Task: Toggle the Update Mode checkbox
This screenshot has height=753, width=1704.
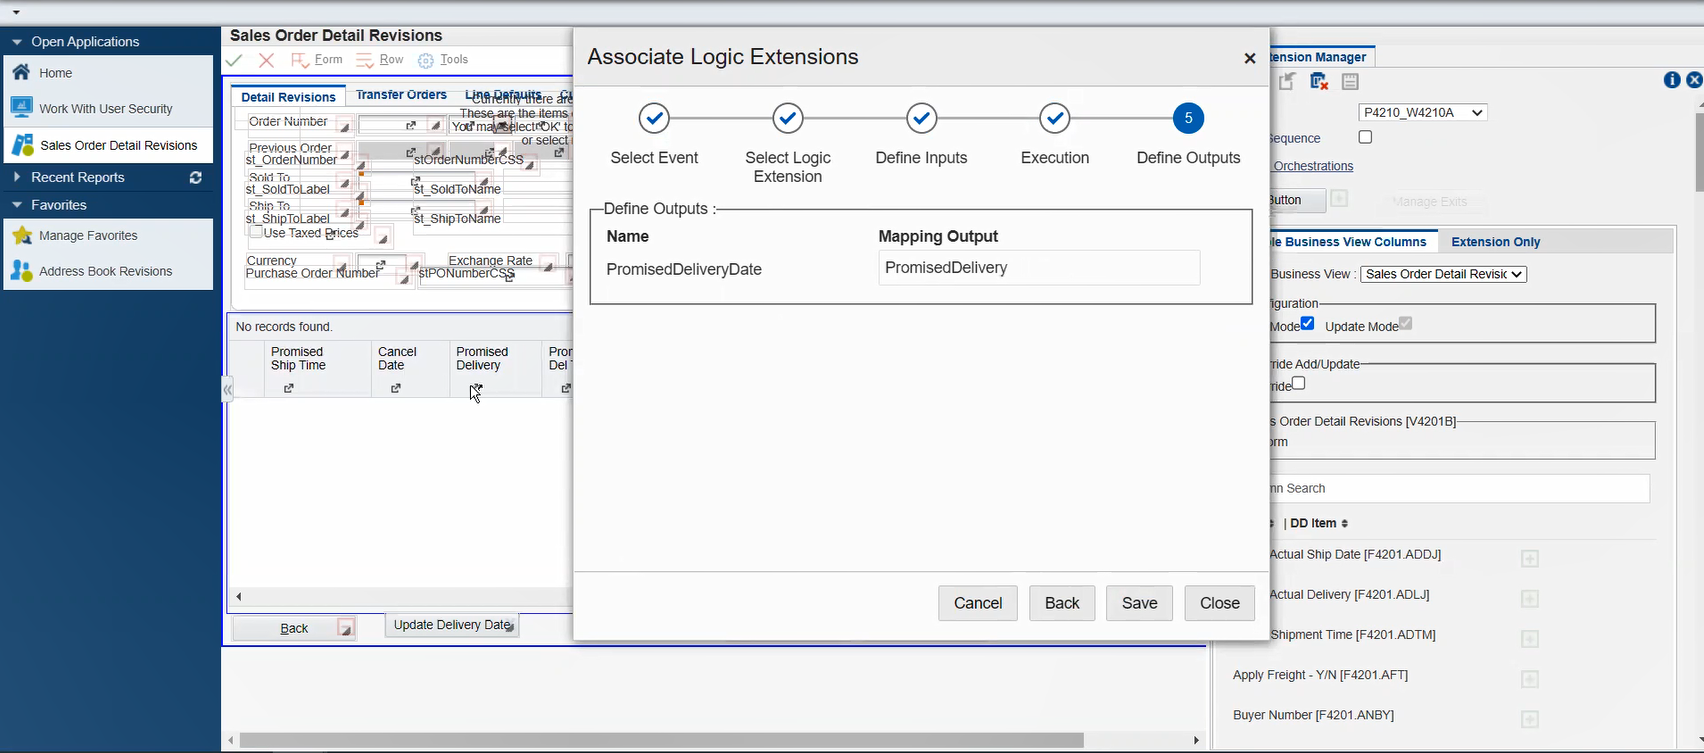Action: [x=1405, y=323]
